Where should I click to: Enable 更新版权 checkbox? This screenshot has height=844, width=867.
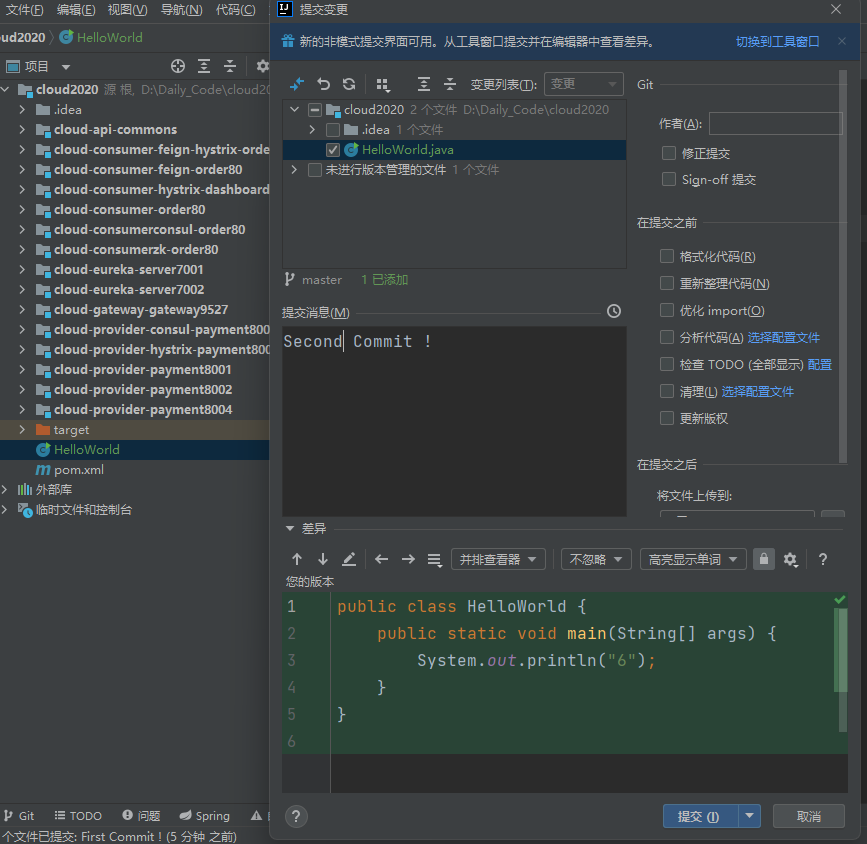[x=667, y=418]
